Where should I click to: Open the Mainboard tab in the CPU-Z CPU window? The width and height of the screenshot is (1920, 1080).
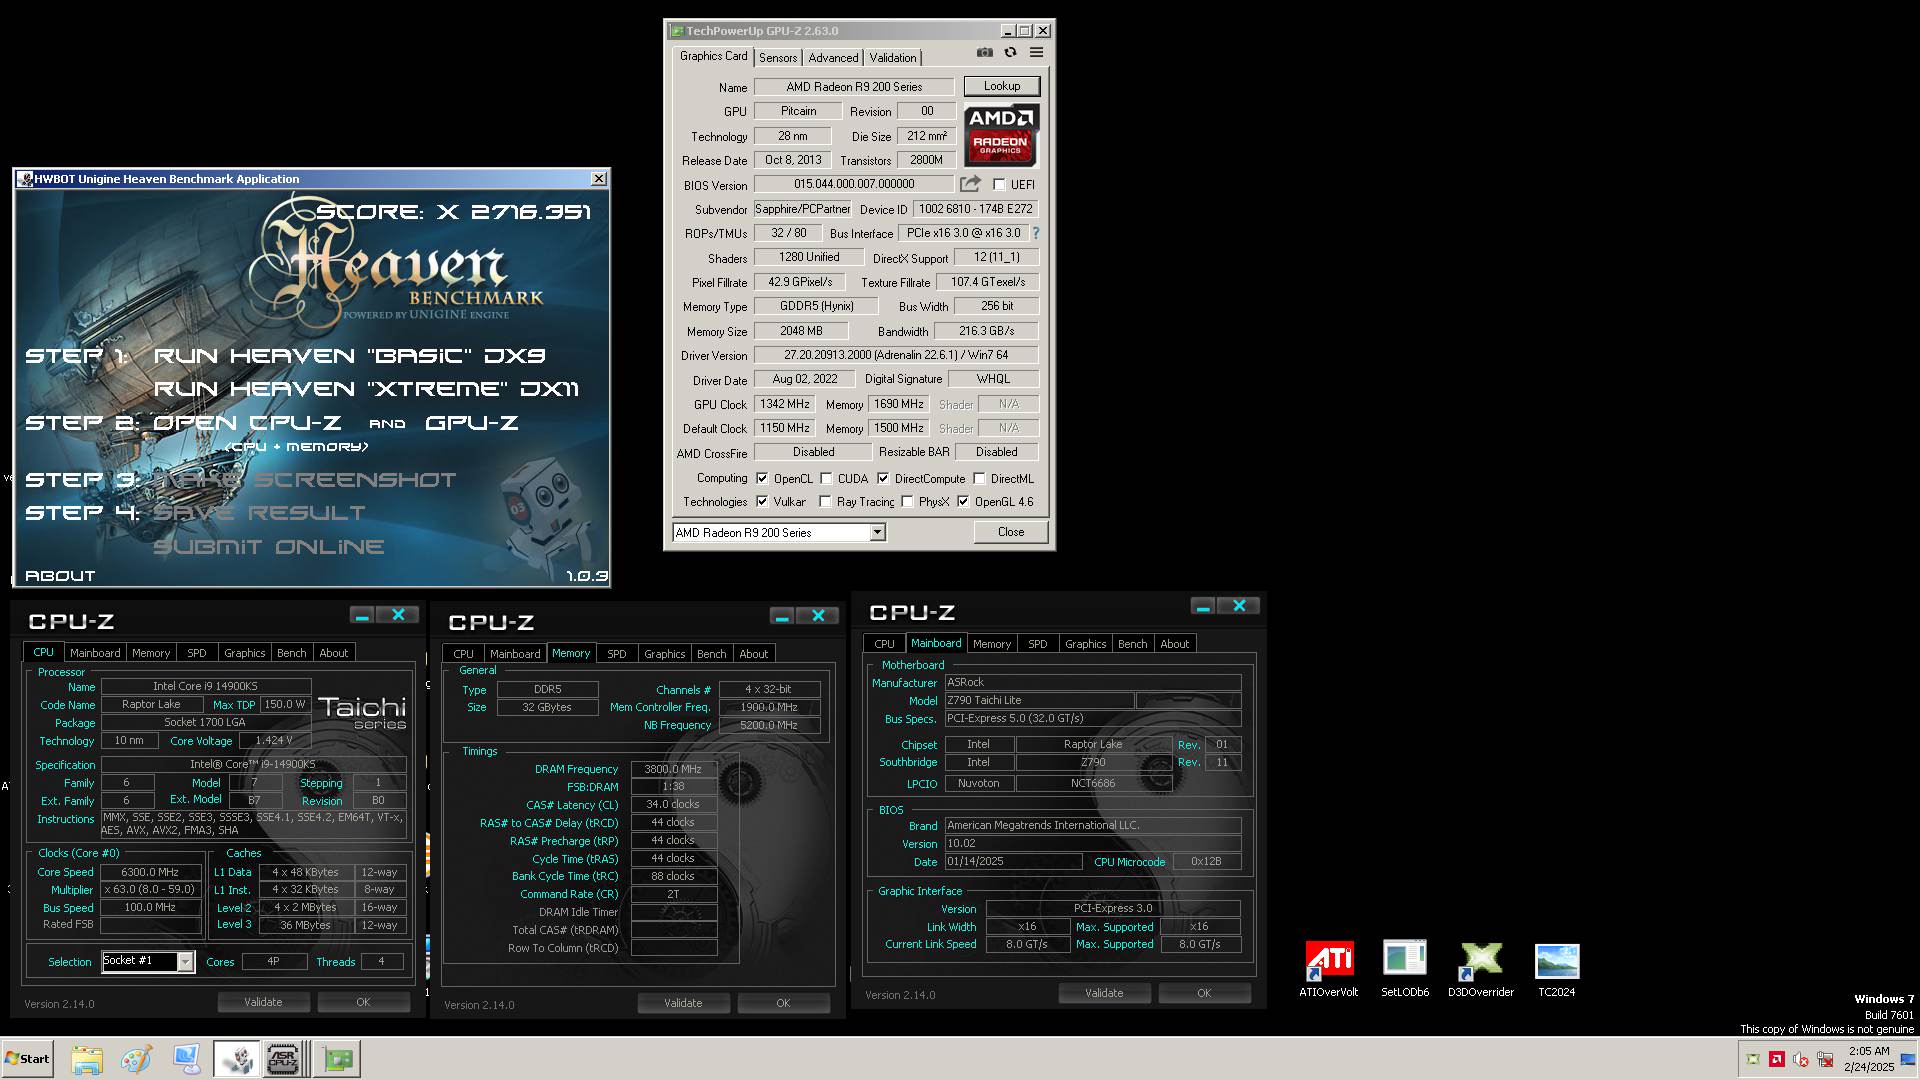(95, 653)
